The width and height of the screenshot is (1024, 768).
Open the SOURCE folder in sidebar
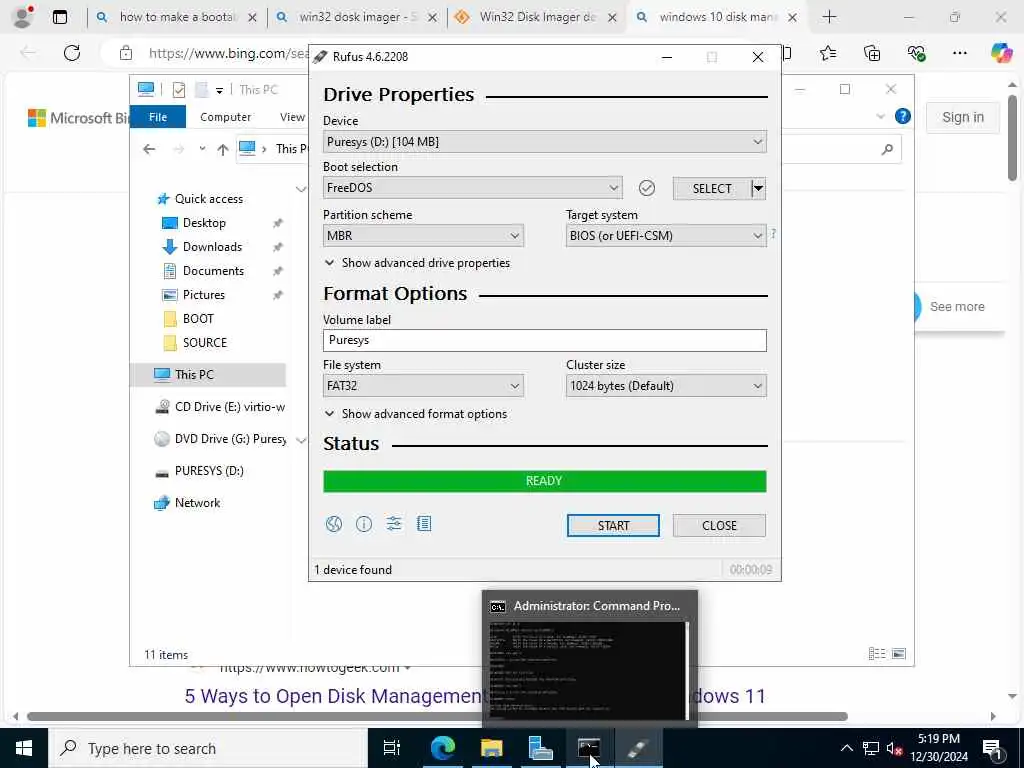(x=204, y=343)
